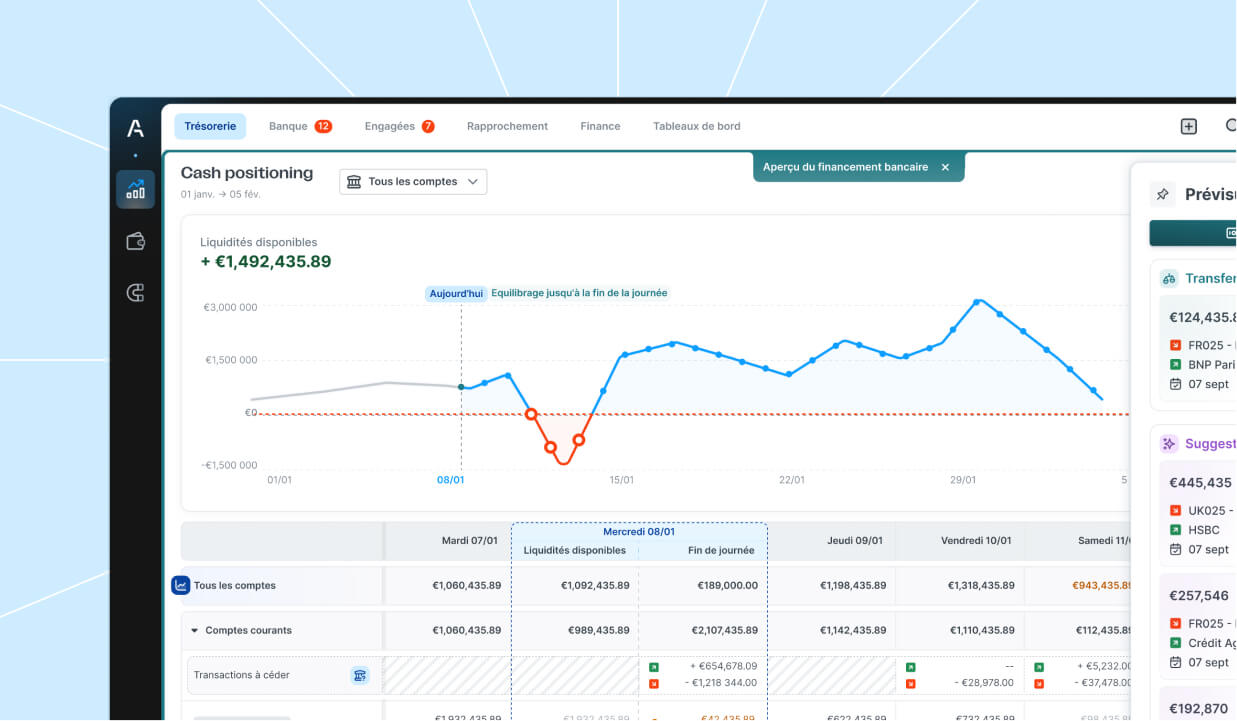This screenshot has height=721, width=1237.
Task: Click the Transfer scale icon
Action: coord(1169,279)
